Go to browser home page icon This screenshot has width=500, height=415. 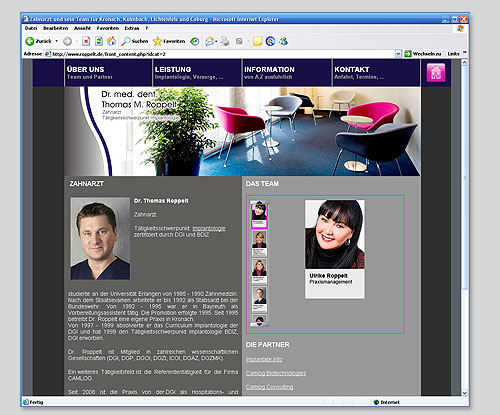(x=111, y=41)
